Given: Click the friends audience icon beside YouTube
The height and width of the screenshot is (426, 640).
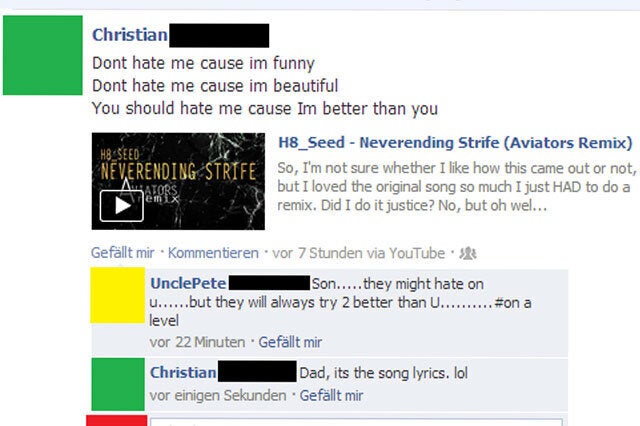Looking at the screenshot, I should [x=468, y=253].
